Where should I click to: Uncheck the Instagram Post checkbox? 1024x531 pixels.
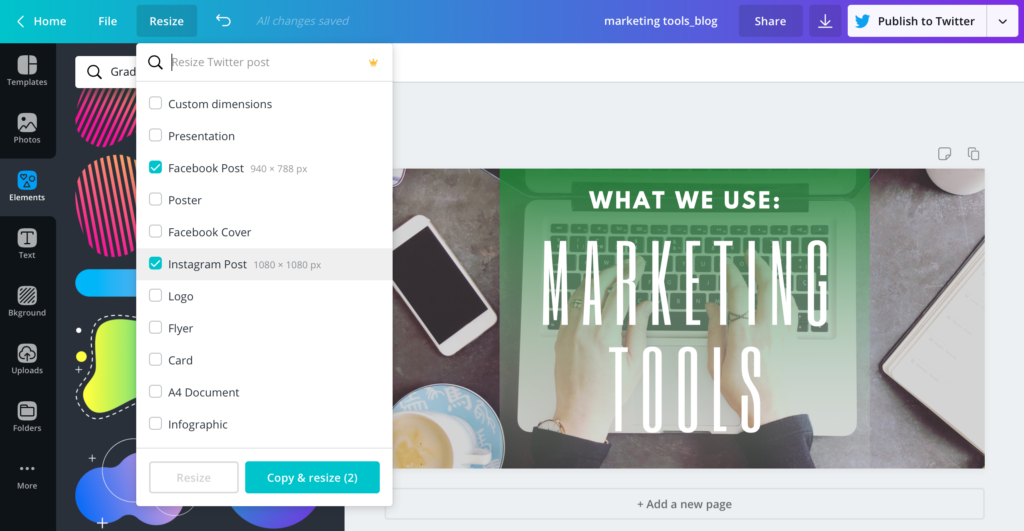(x=155, y=263)
